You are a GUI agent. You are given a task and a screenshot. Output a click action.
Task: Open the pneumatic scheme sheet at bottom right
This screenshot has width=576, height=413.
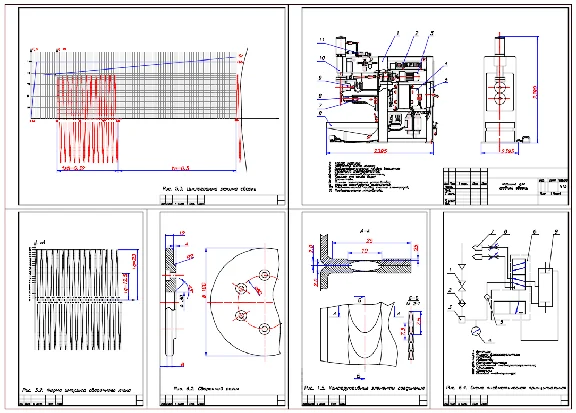pyautogui.click(x=506, y=309)
